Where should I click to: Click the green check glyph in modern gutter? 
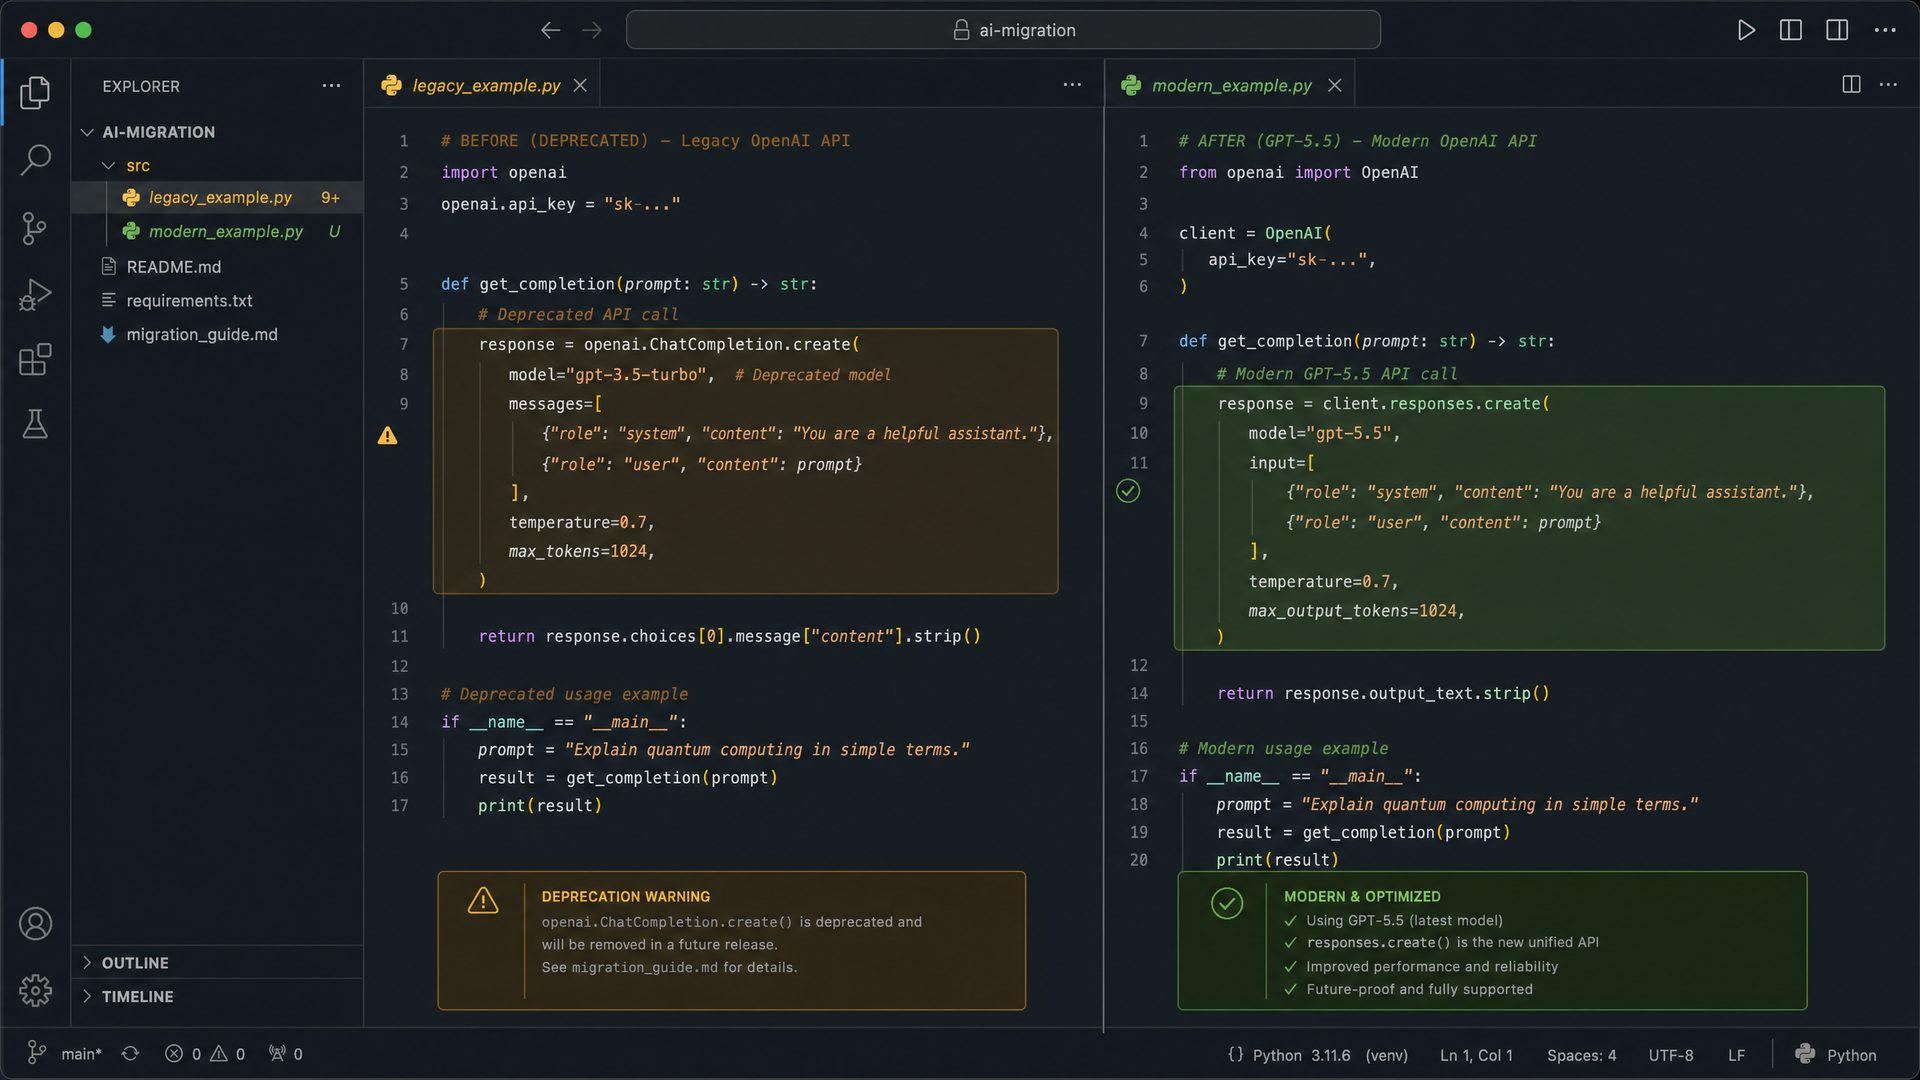[x=1128, y=491]
